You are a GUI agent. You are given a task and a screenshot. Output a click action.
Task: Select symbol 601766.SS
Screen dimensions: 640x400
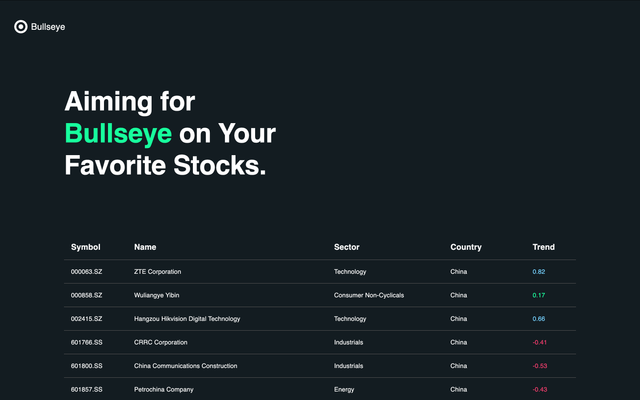[87, 342]
